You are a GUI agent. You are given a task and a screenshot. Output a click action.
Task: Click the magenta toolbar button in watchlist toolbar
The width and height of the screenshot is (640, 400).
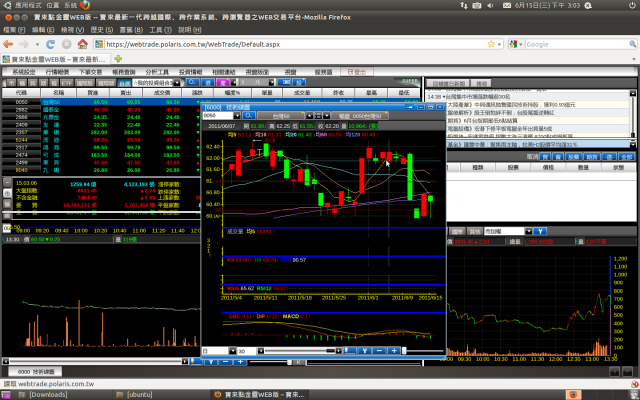222,82
